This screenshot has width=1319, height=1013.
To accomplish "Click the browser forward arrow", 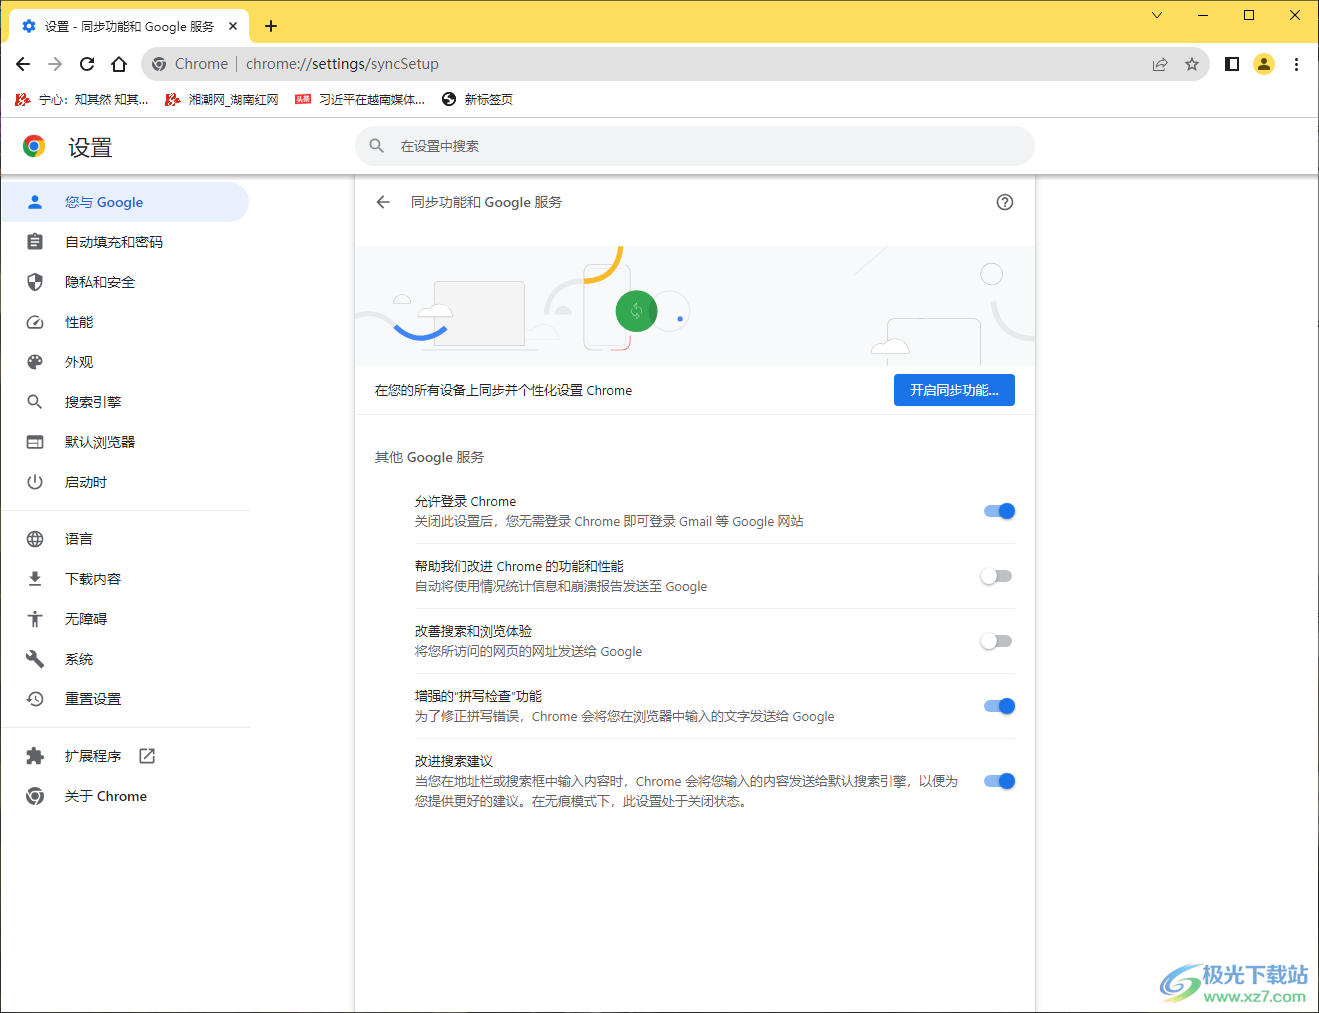I will 55,64.
